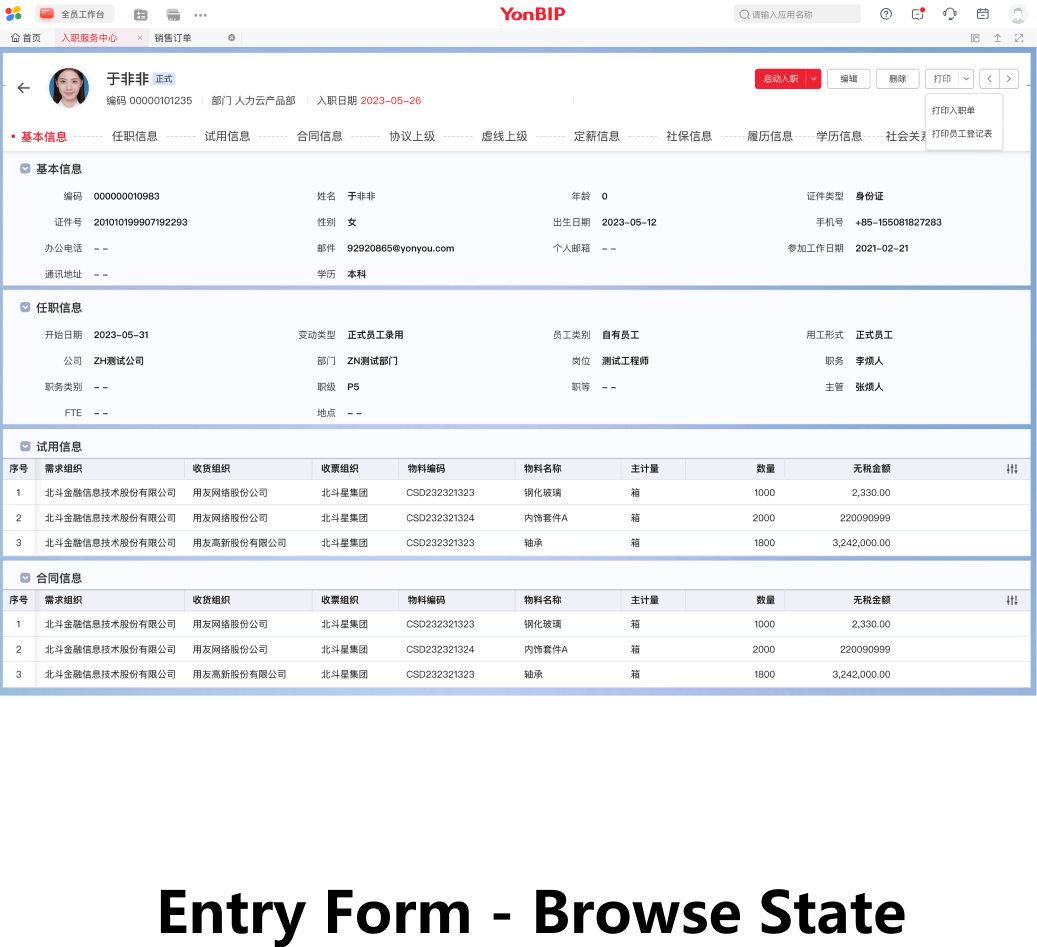Click the 编辑 edit button
This screenshot has width=1037, height=947.
(849, 79)
